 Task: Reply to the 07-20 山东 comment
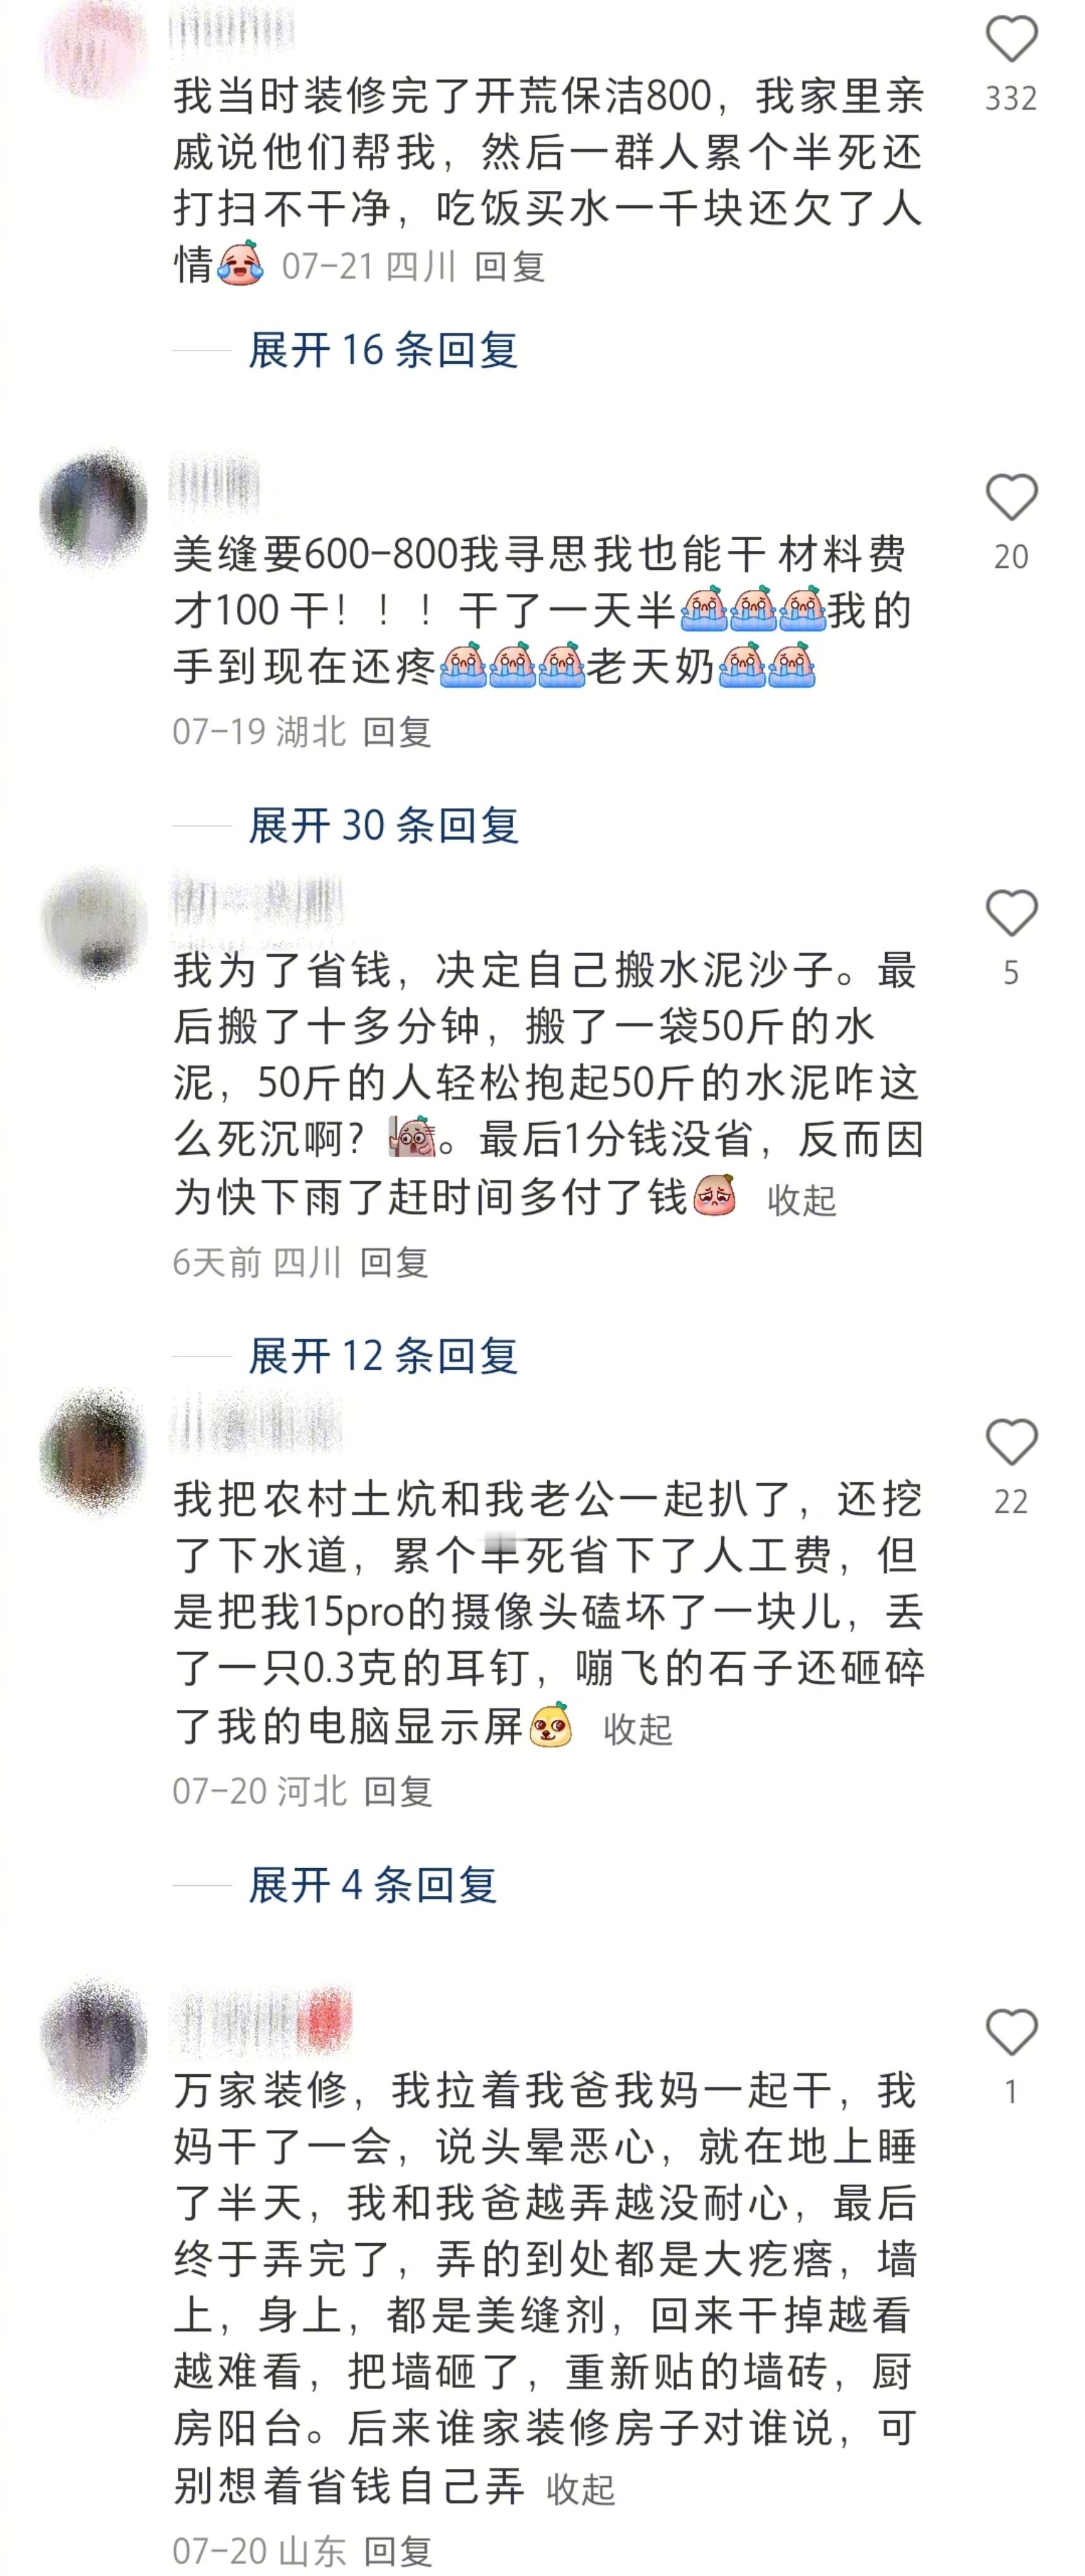click(x=397, y=2551)
